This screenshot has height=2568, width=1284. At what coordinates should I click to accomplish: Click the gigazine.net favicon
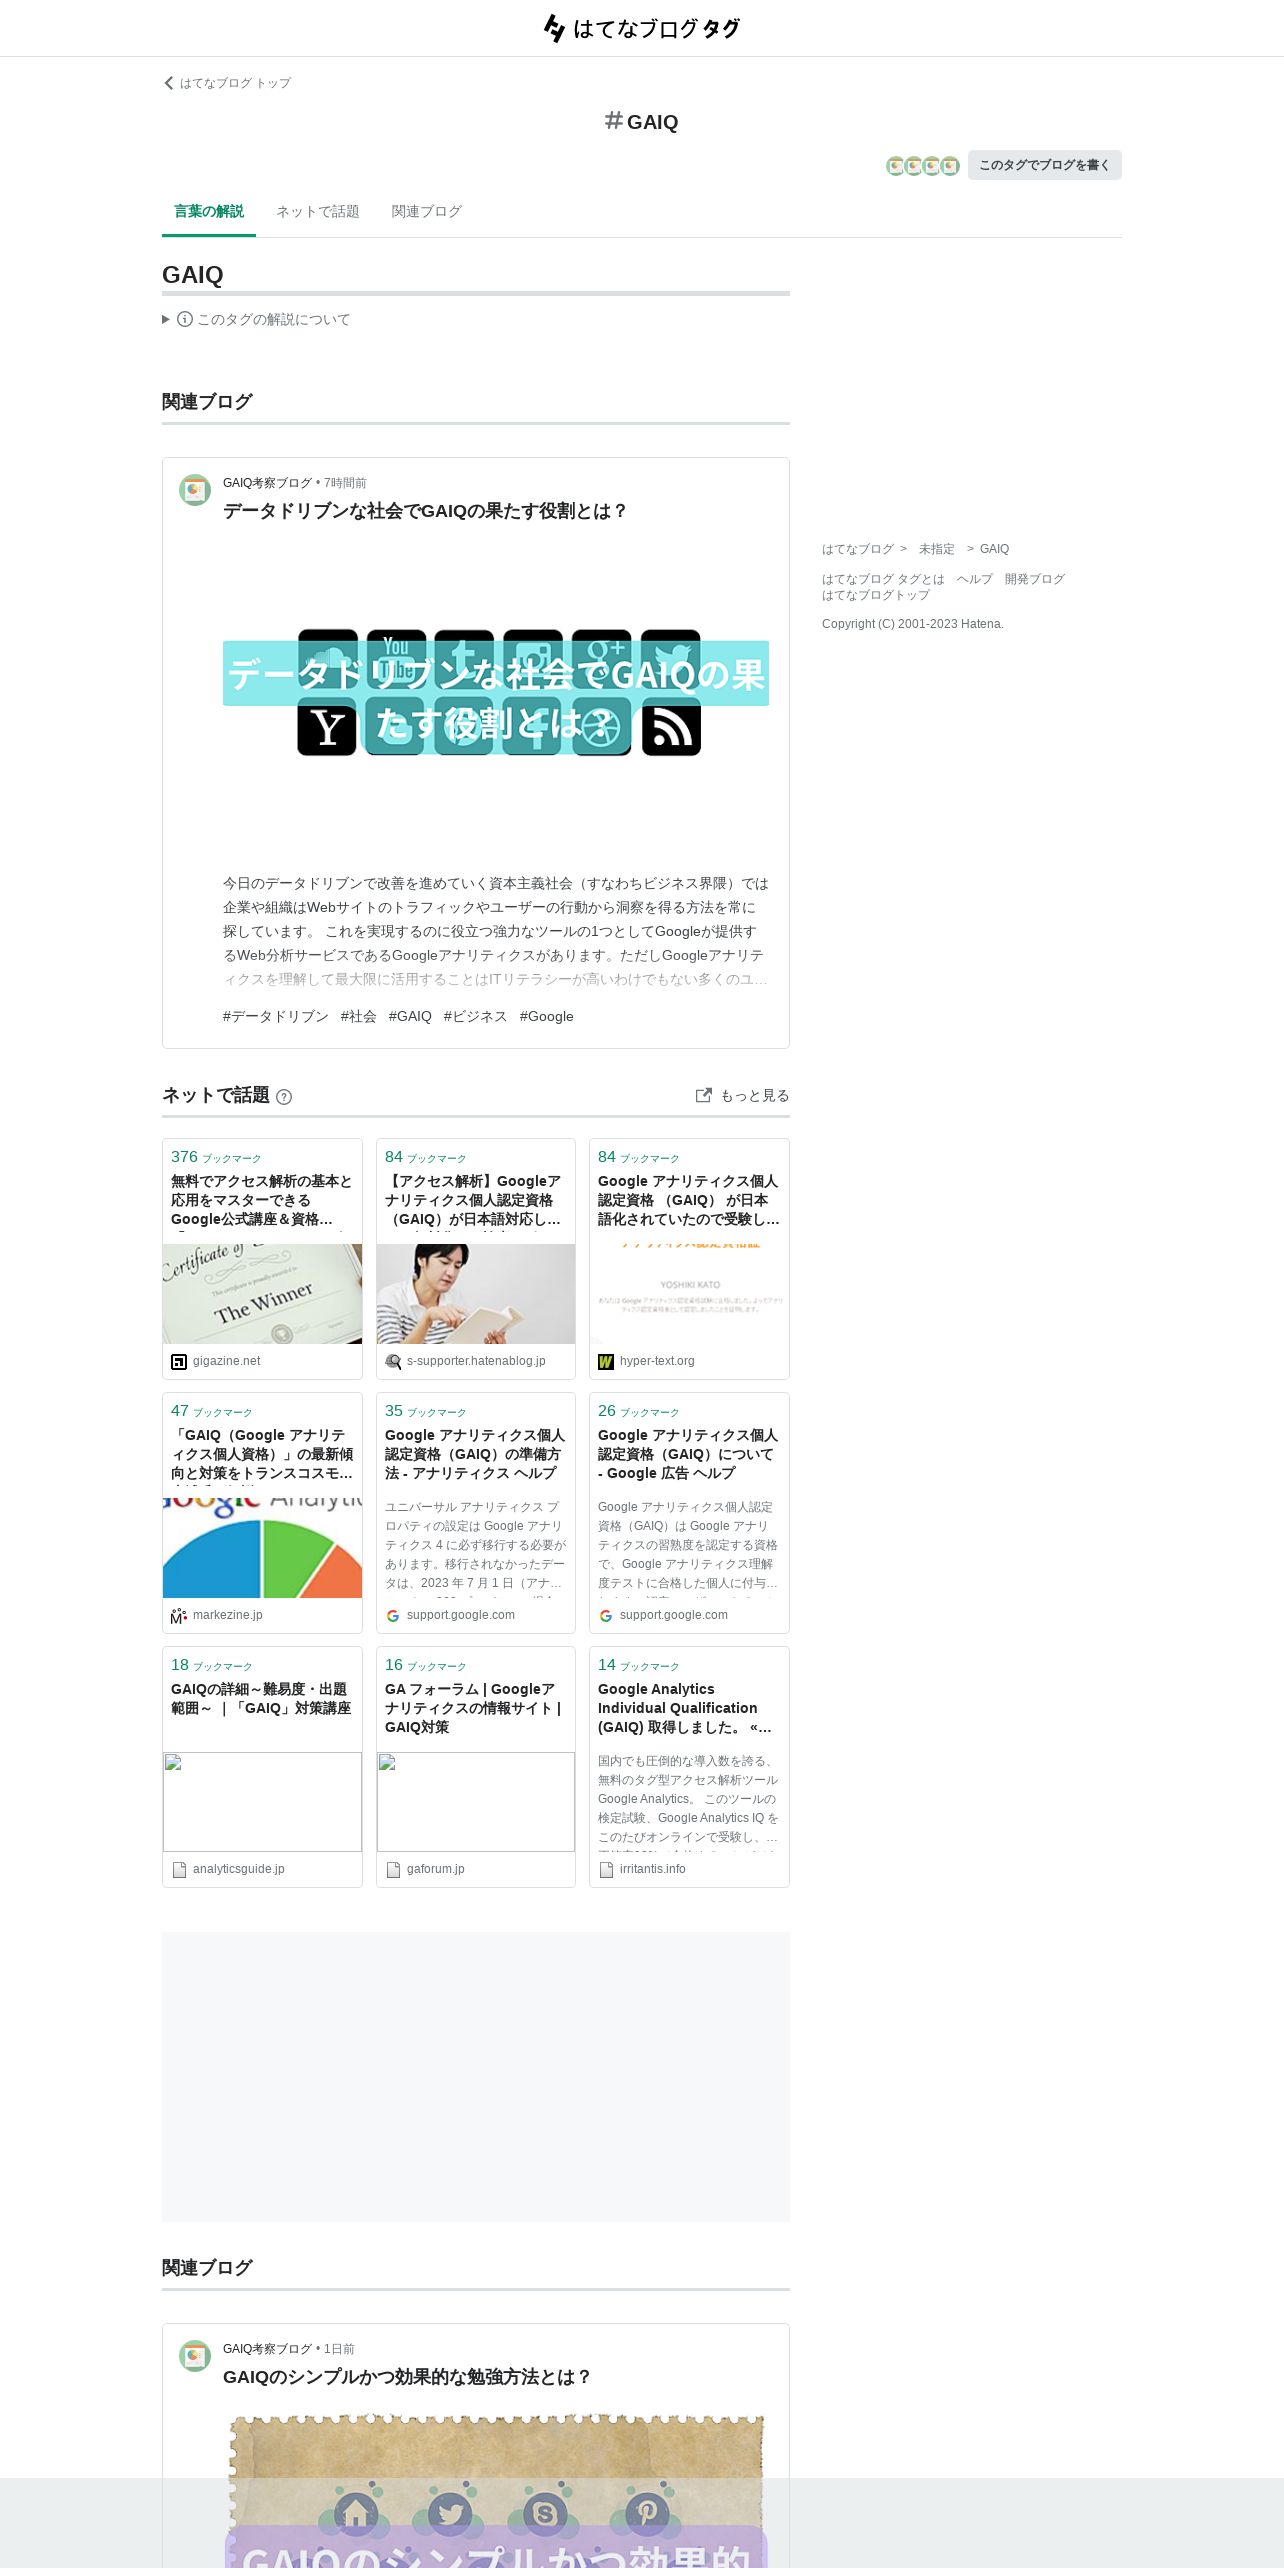[179, 1362]
